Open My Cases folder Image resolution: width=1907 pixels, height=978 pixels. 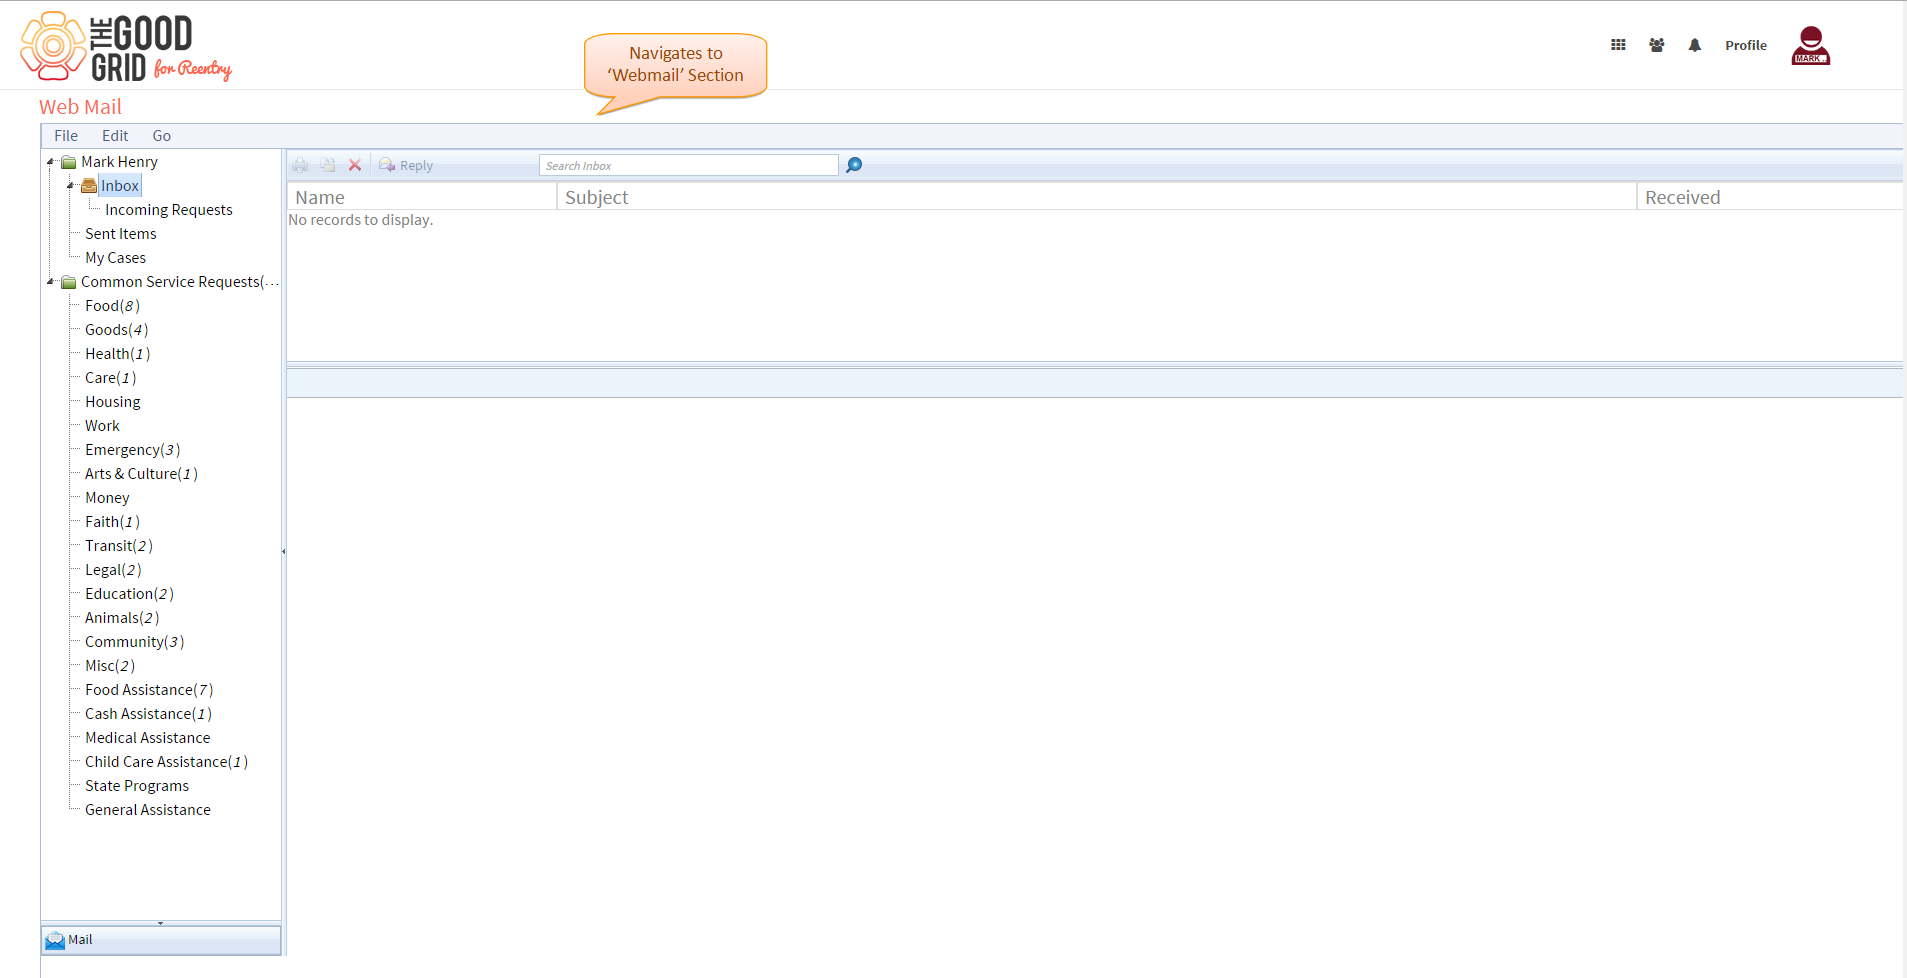116,258
